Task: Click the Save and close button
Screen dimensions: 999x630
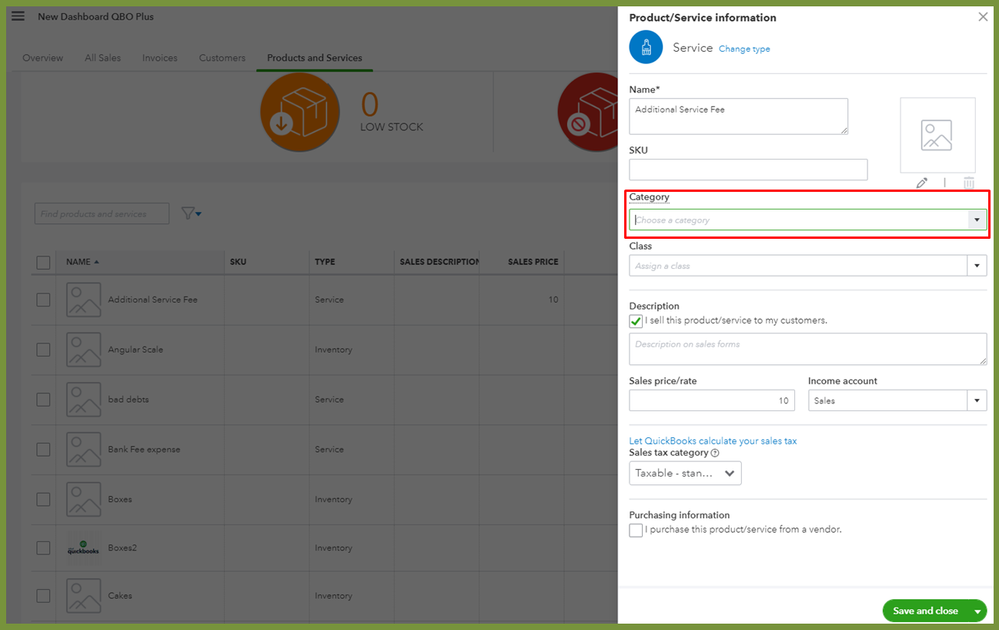Action: click(925, 611)
